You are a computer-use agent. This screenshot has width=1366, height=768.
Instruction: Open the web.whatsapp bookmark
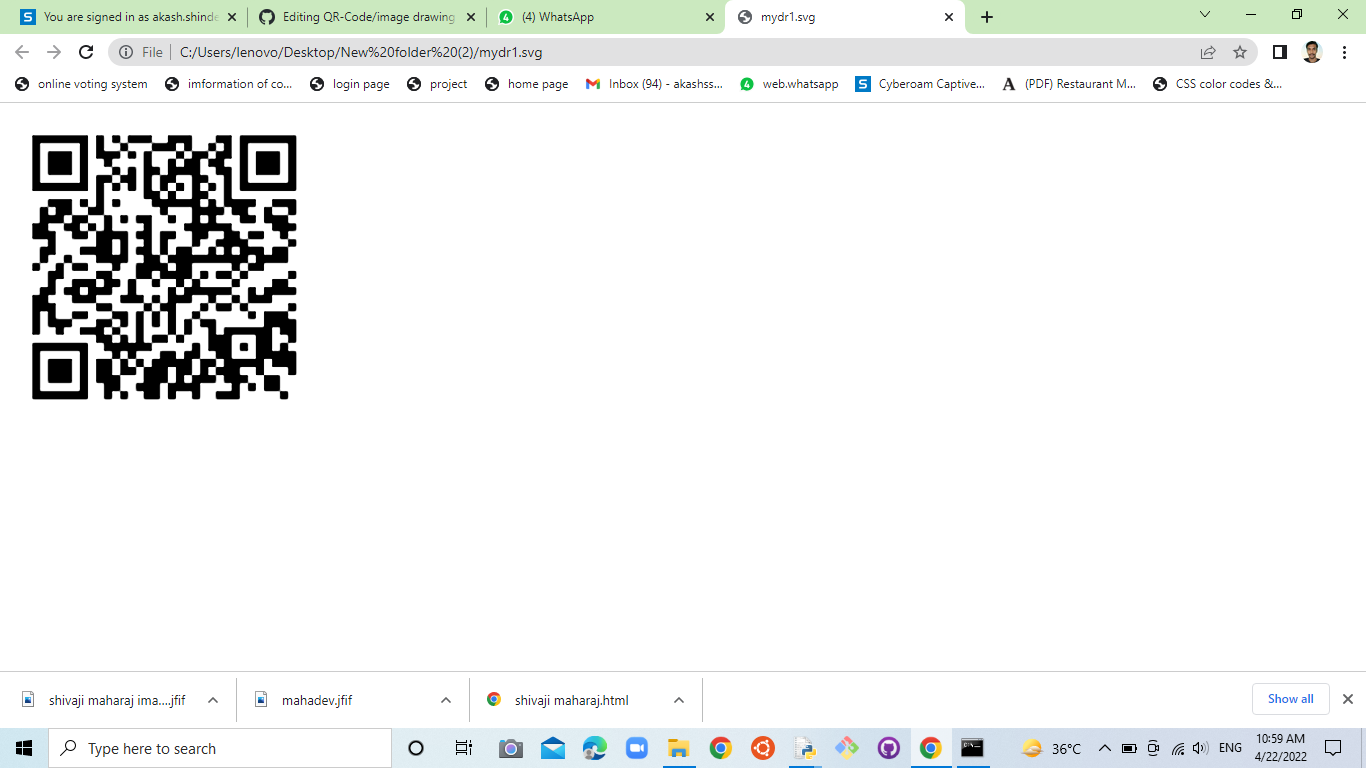(789, 84)
